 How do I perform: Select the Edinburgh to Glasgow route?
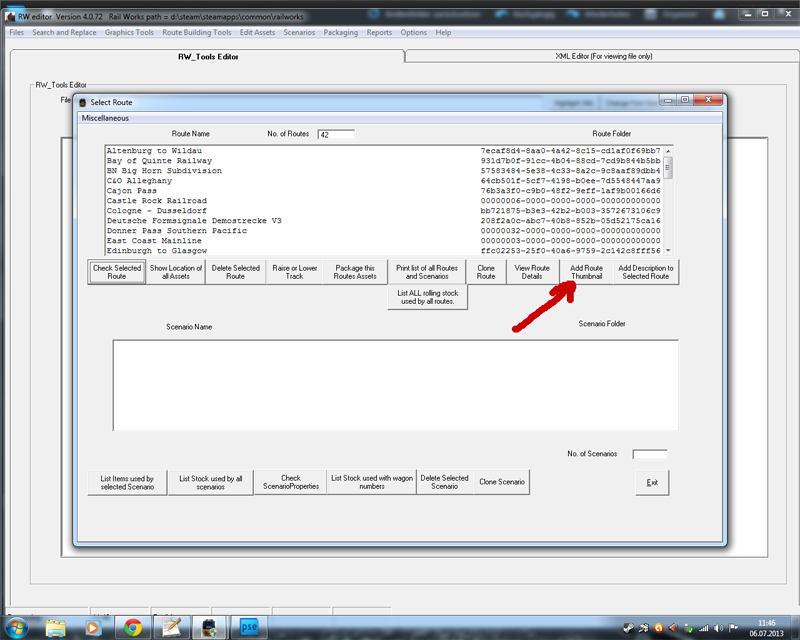point(383,251)
